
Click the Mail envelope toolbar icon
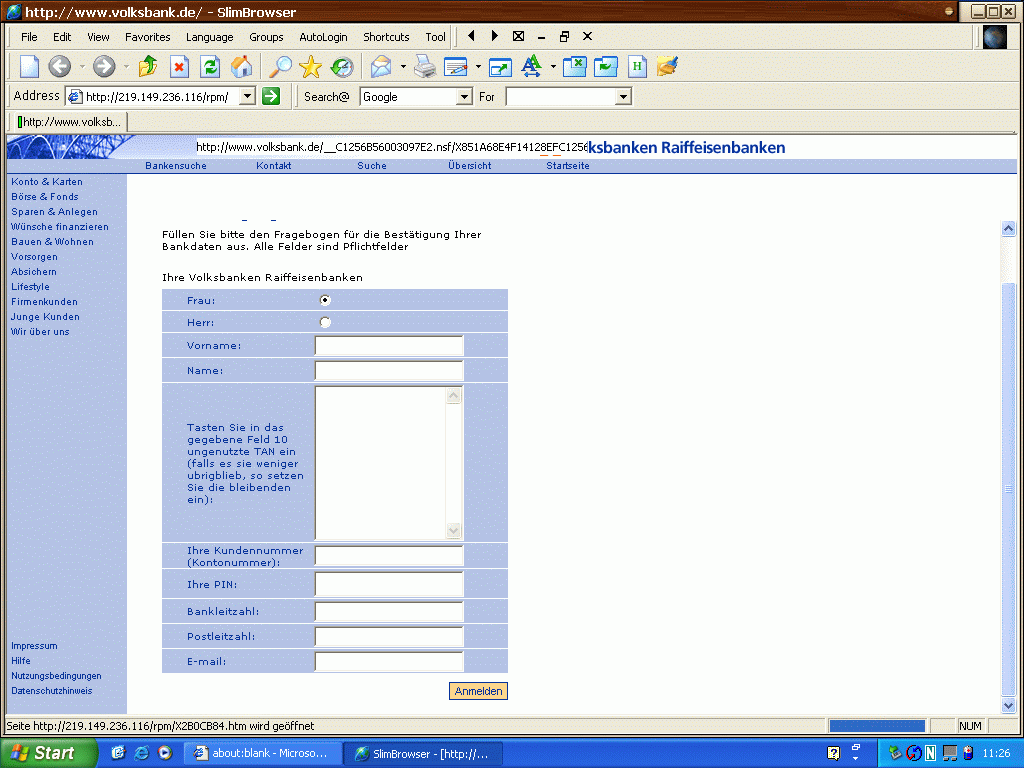pyautogui.click(x=381, y=66)
